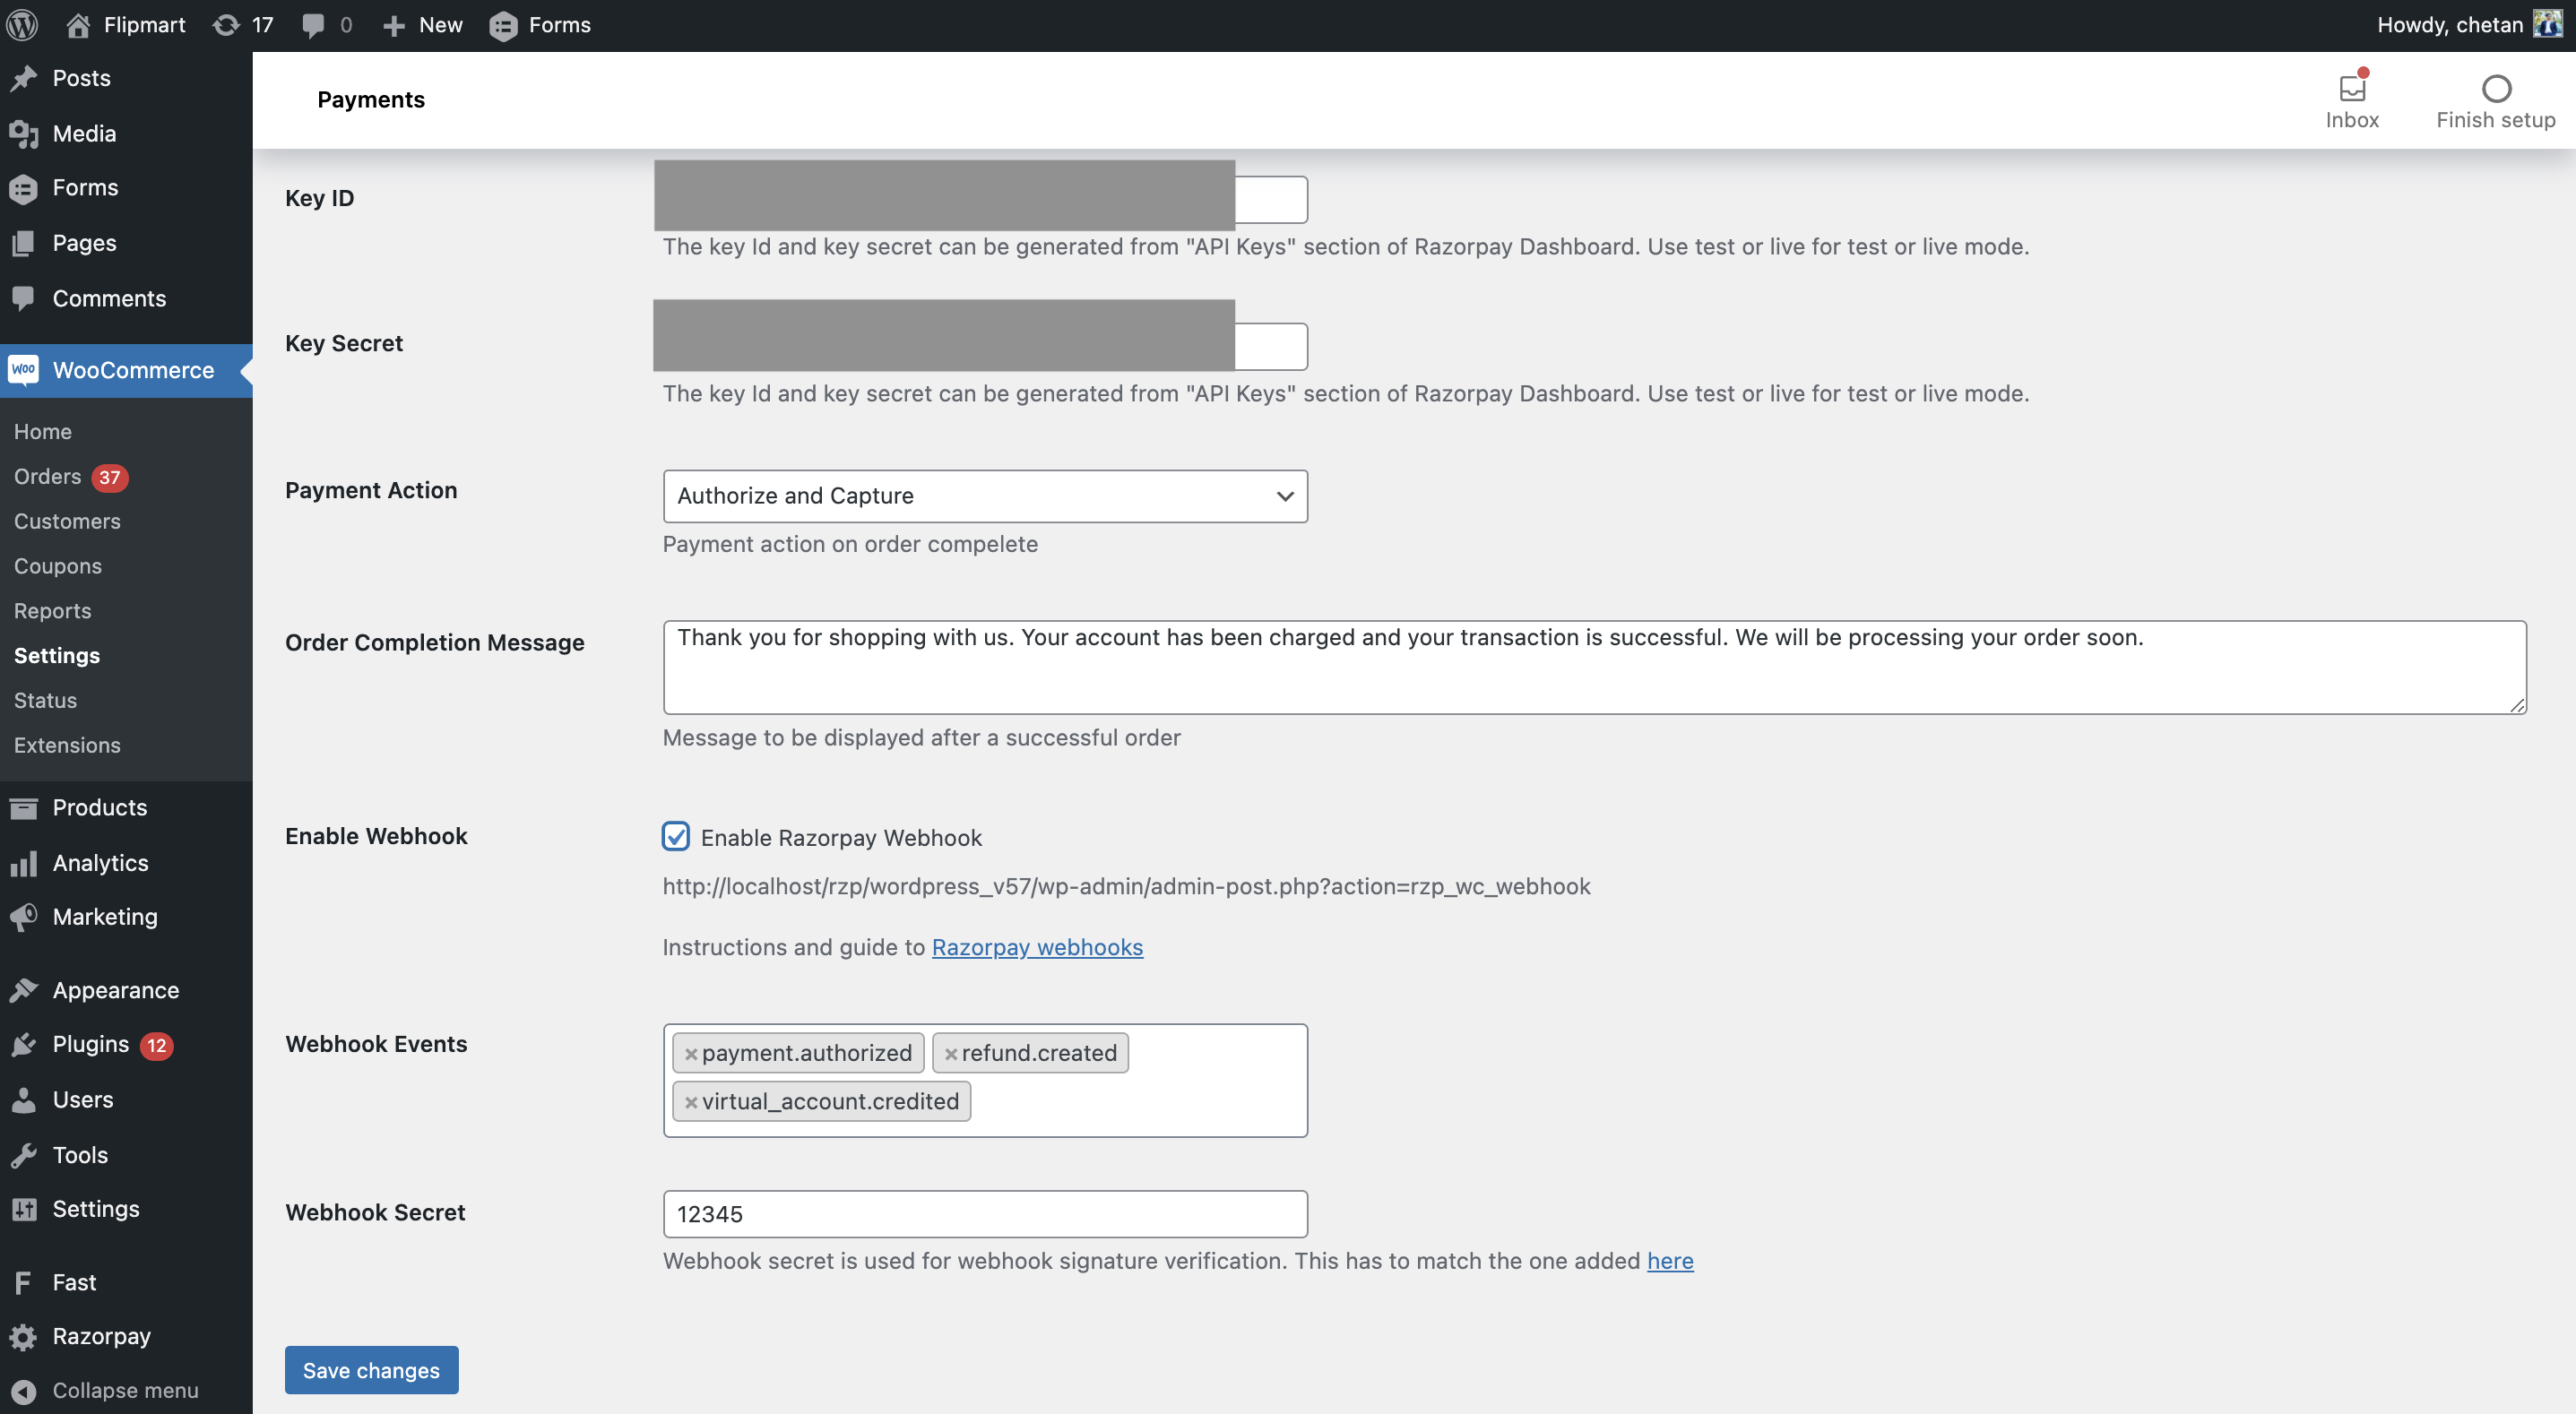2576x1414 pixels.
Task: Open WooCommerce Status submenu
Action: 45,700
